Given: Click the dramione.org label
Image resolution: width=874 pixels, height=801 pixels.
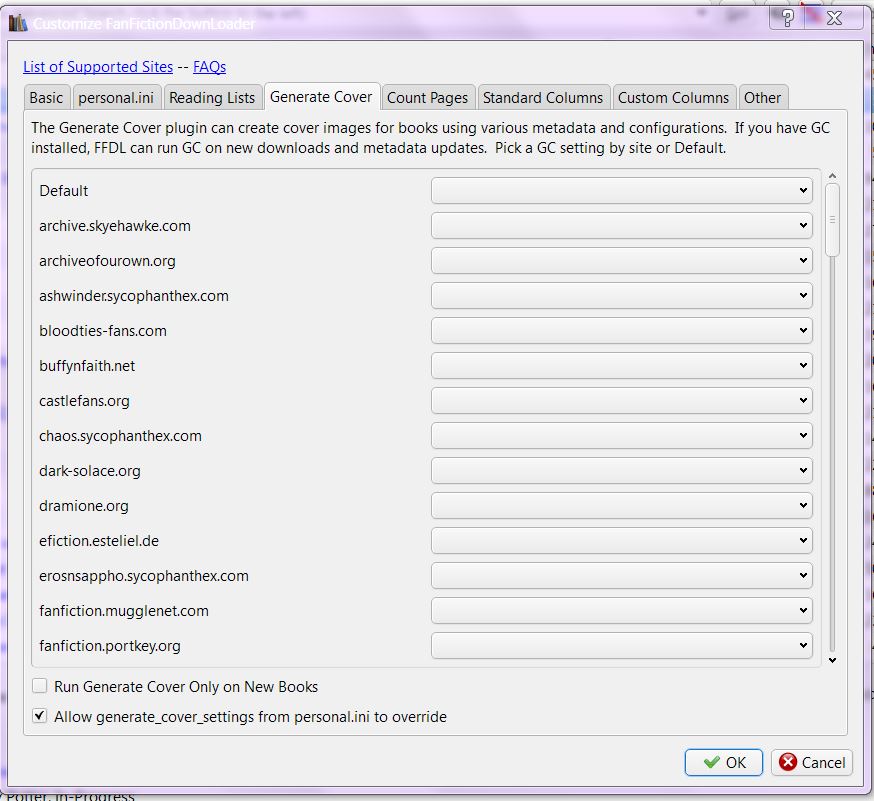Looking at the screenshot, I should [x=84, y=506].
